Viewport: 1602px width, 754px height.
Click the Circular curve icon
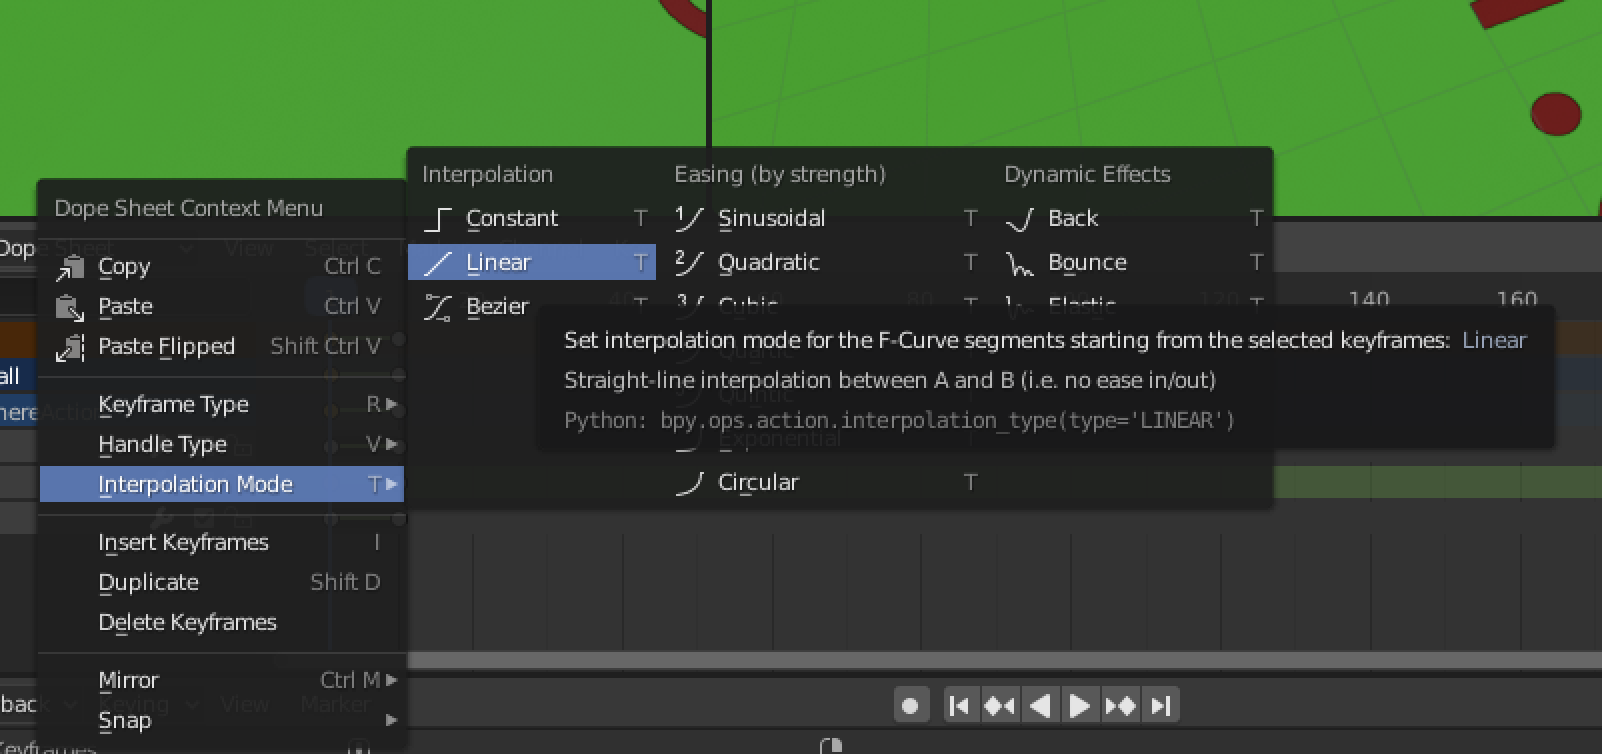point(690,483)
